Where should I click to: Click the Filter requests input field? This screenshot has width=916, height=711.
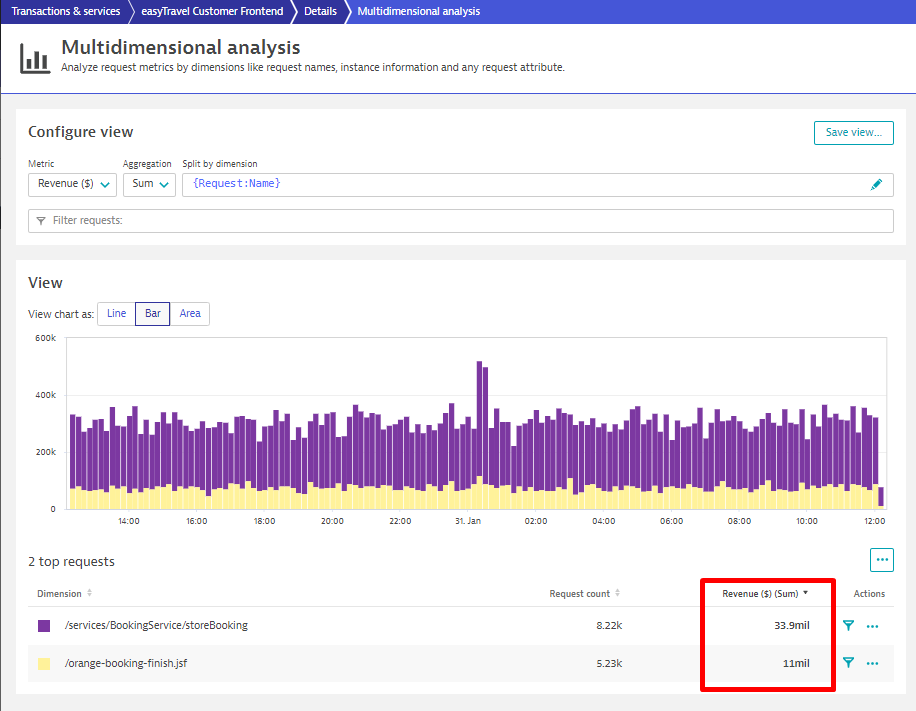pyautogui.click(x=461, y=220)
